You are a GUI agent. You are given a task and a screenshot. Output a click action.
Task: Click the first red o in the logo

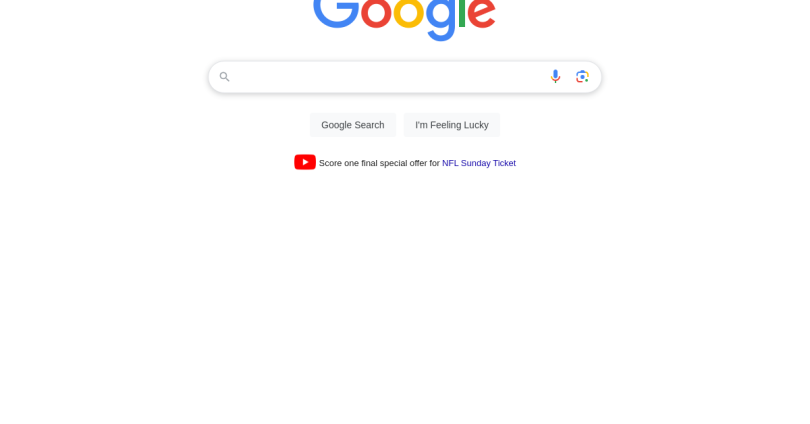click(x=376, y=12)
